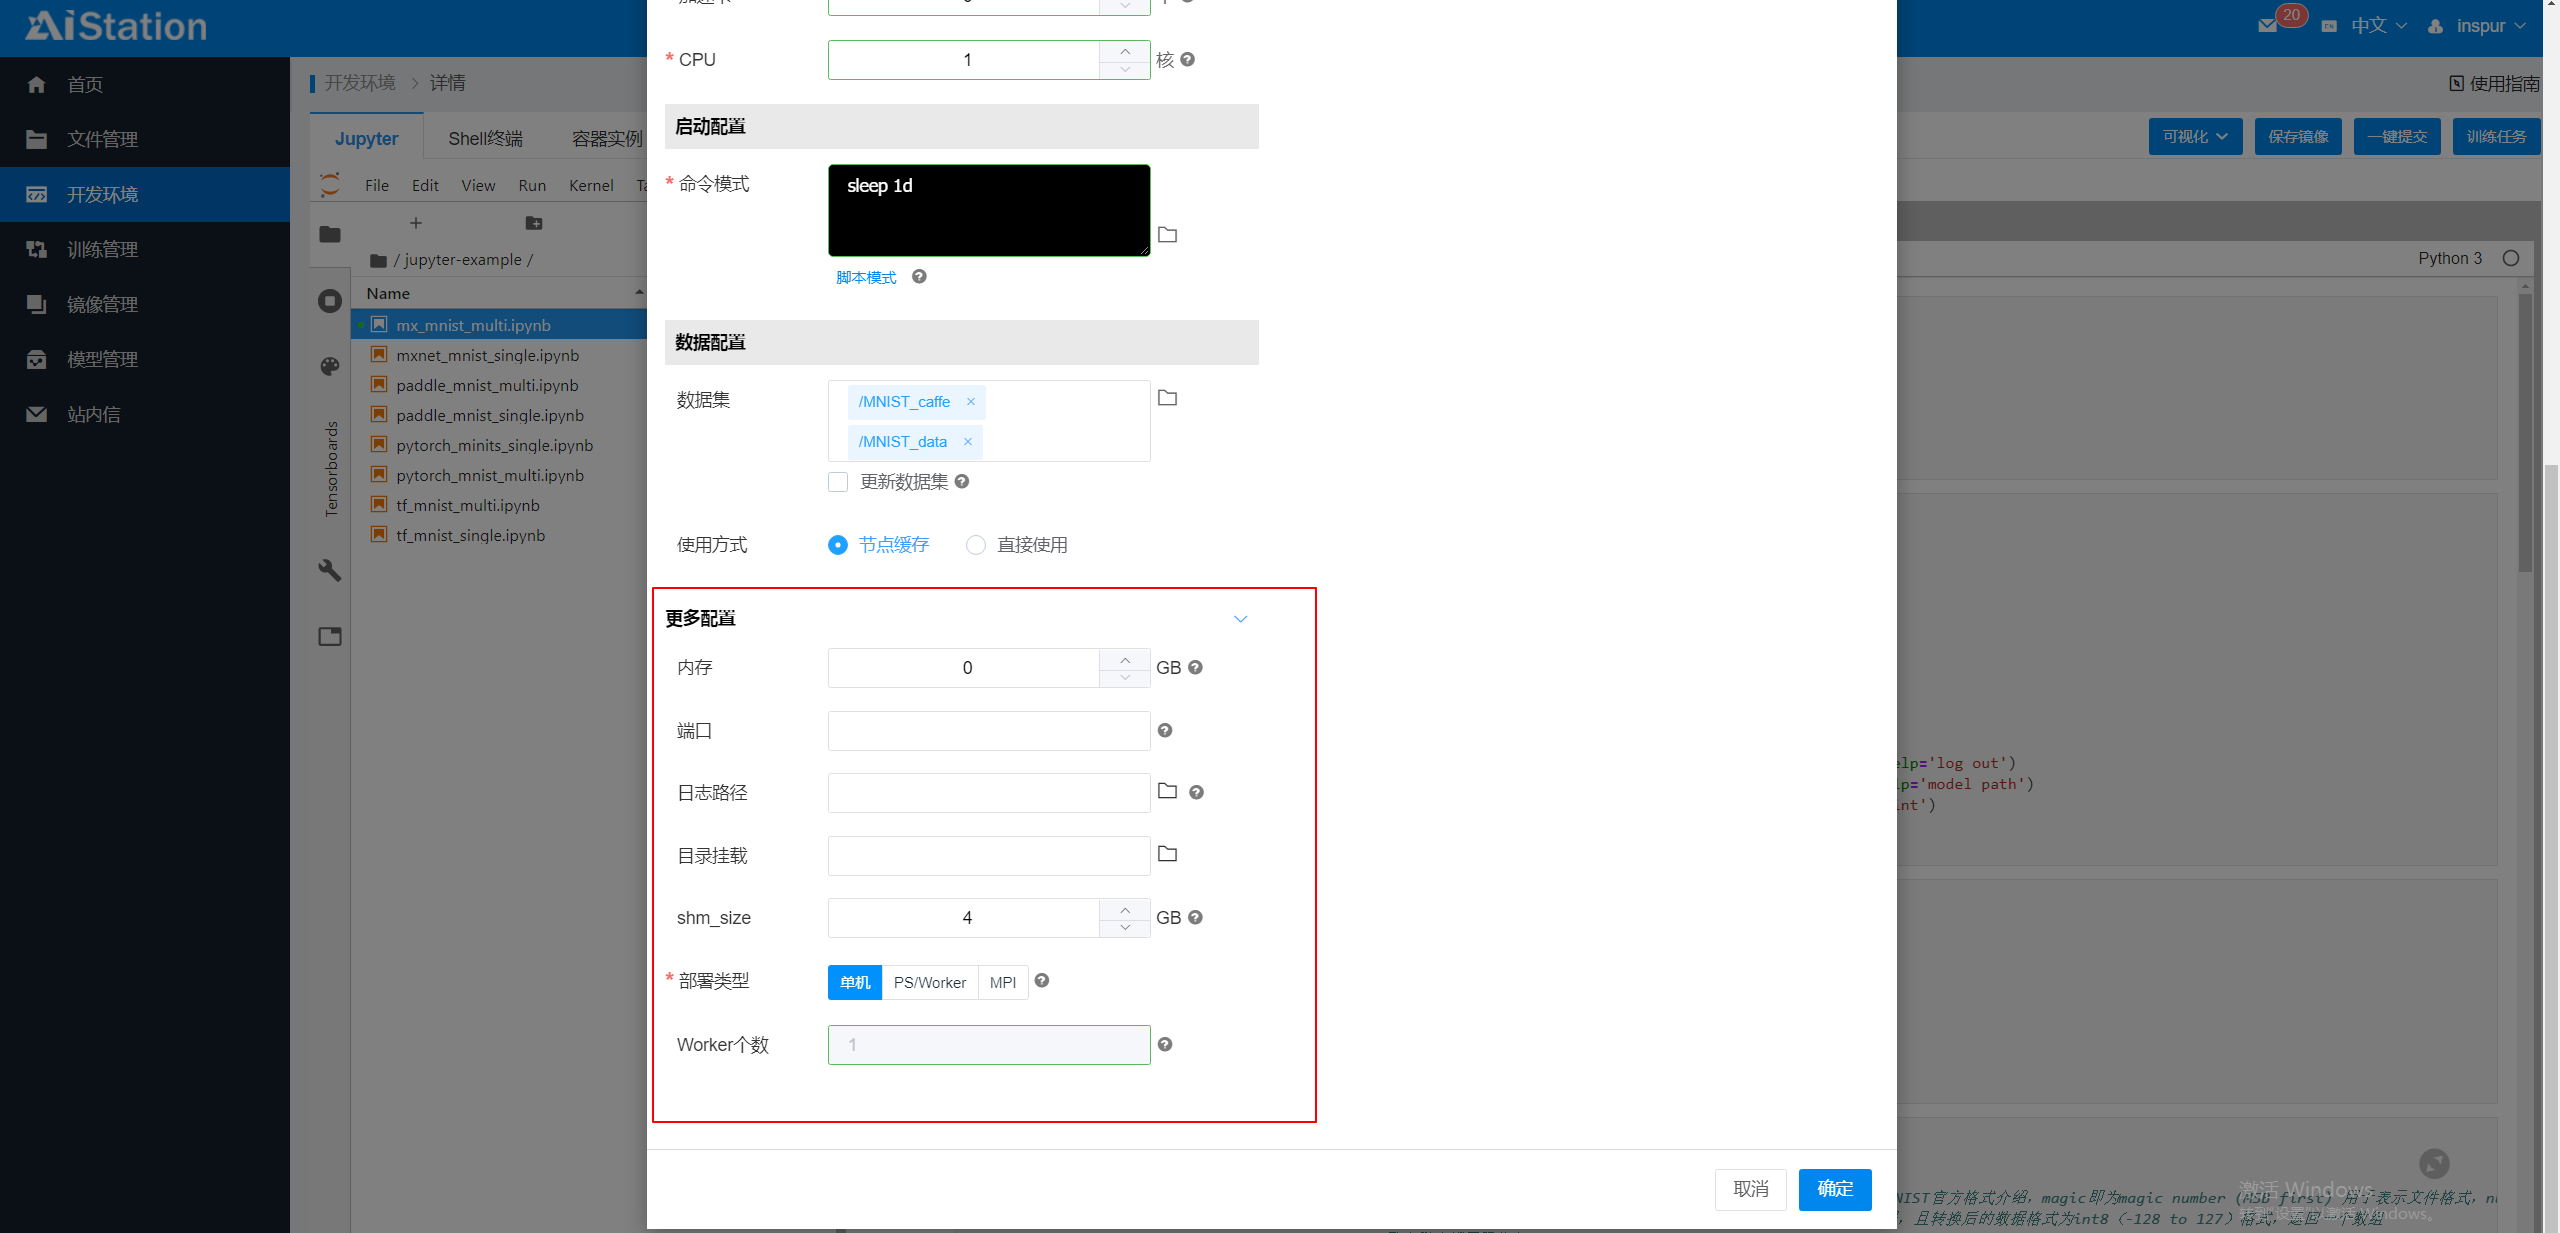The height and width of the screenshot is (1233, 2560).
Task: Increase CPU cores with up arrow
Action: [1125, 51]
